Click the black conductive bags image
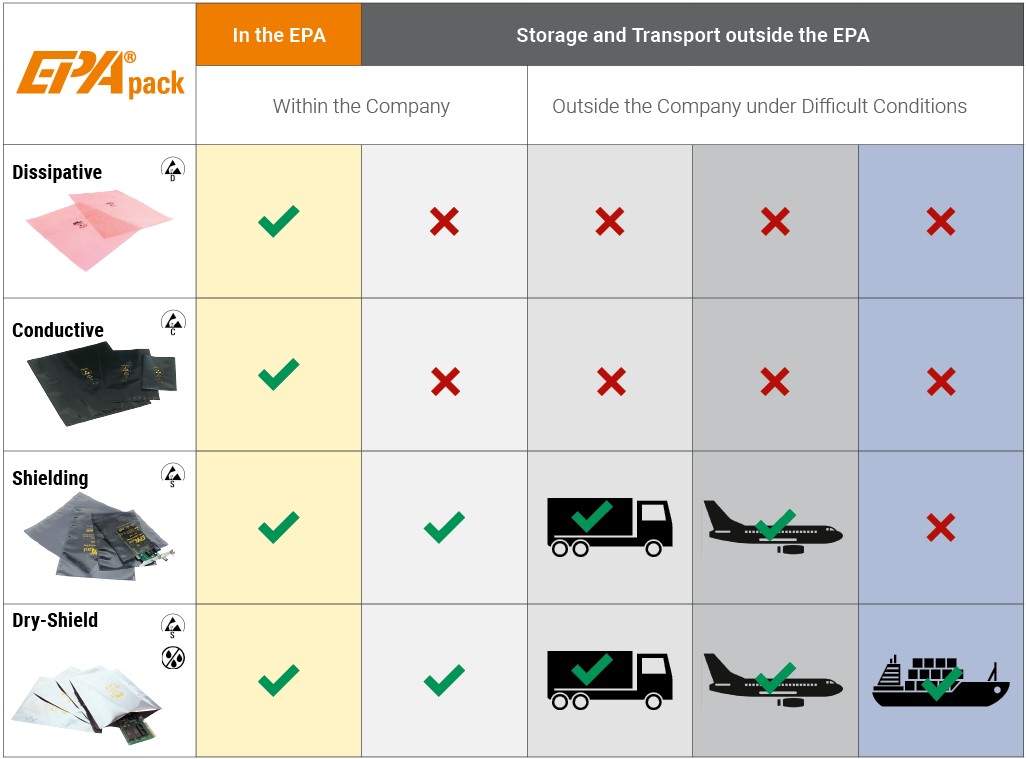1026x759 pixels. pyautogui.click(x=102, y=383)
